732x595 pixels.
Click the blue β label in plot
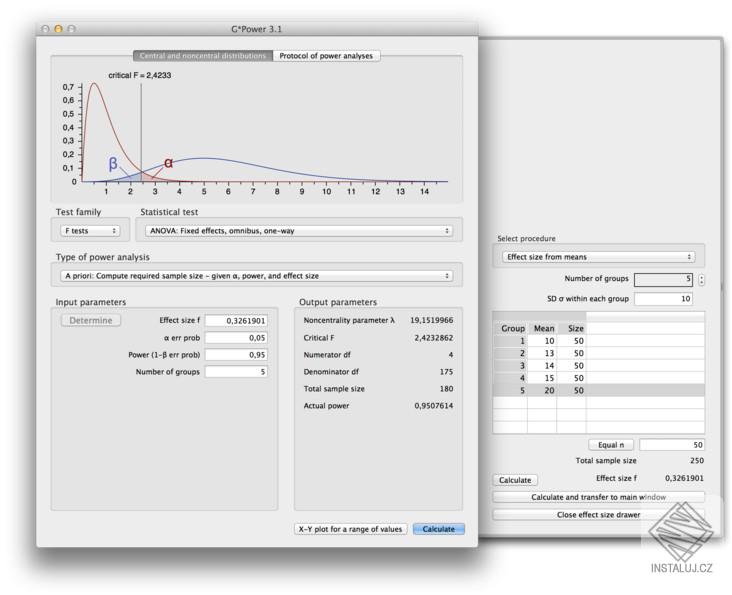(113, 164)
